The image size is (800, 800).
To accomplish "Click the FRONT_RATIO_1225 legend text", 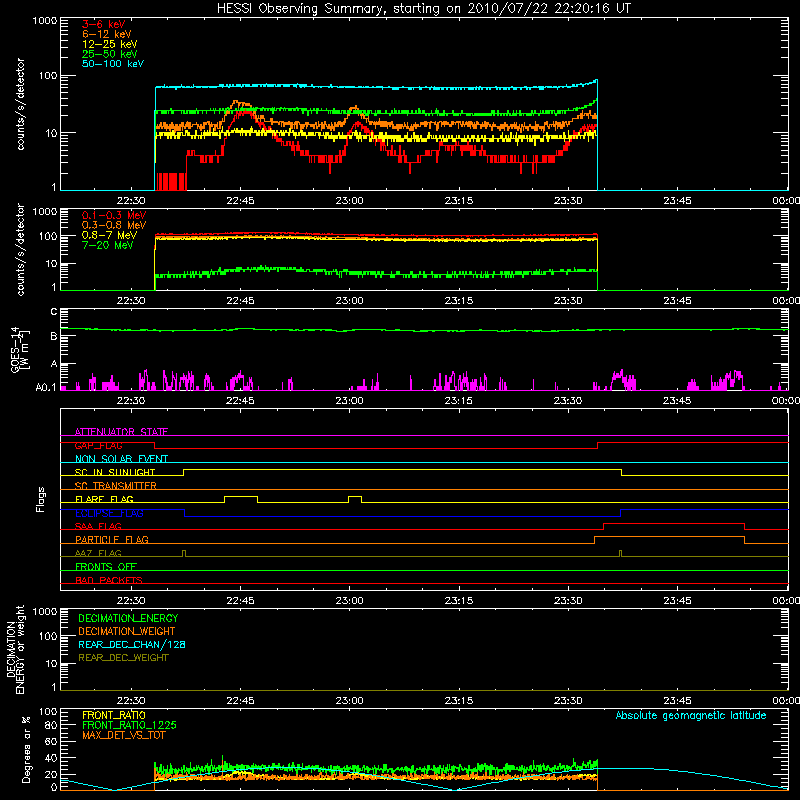I will (x=129, y=725).
